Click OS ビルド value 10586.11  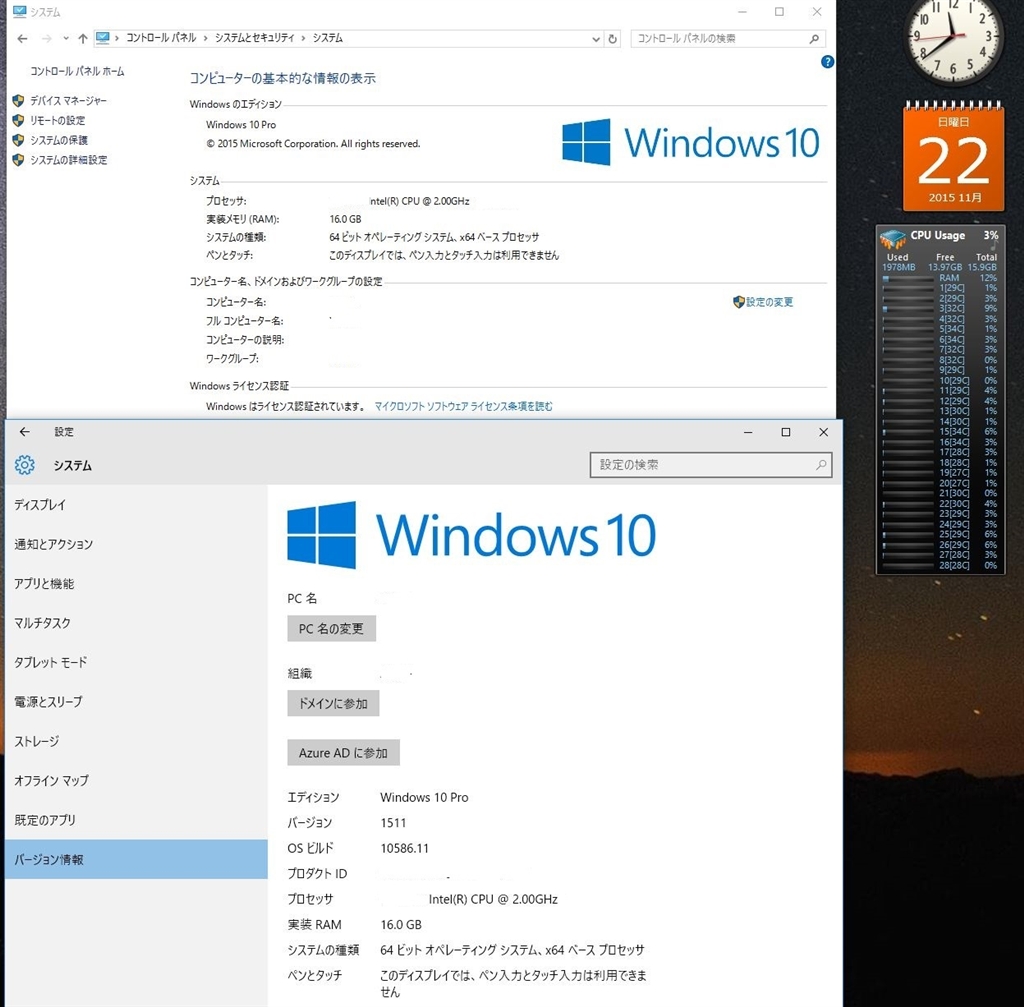tap(404, 848)
